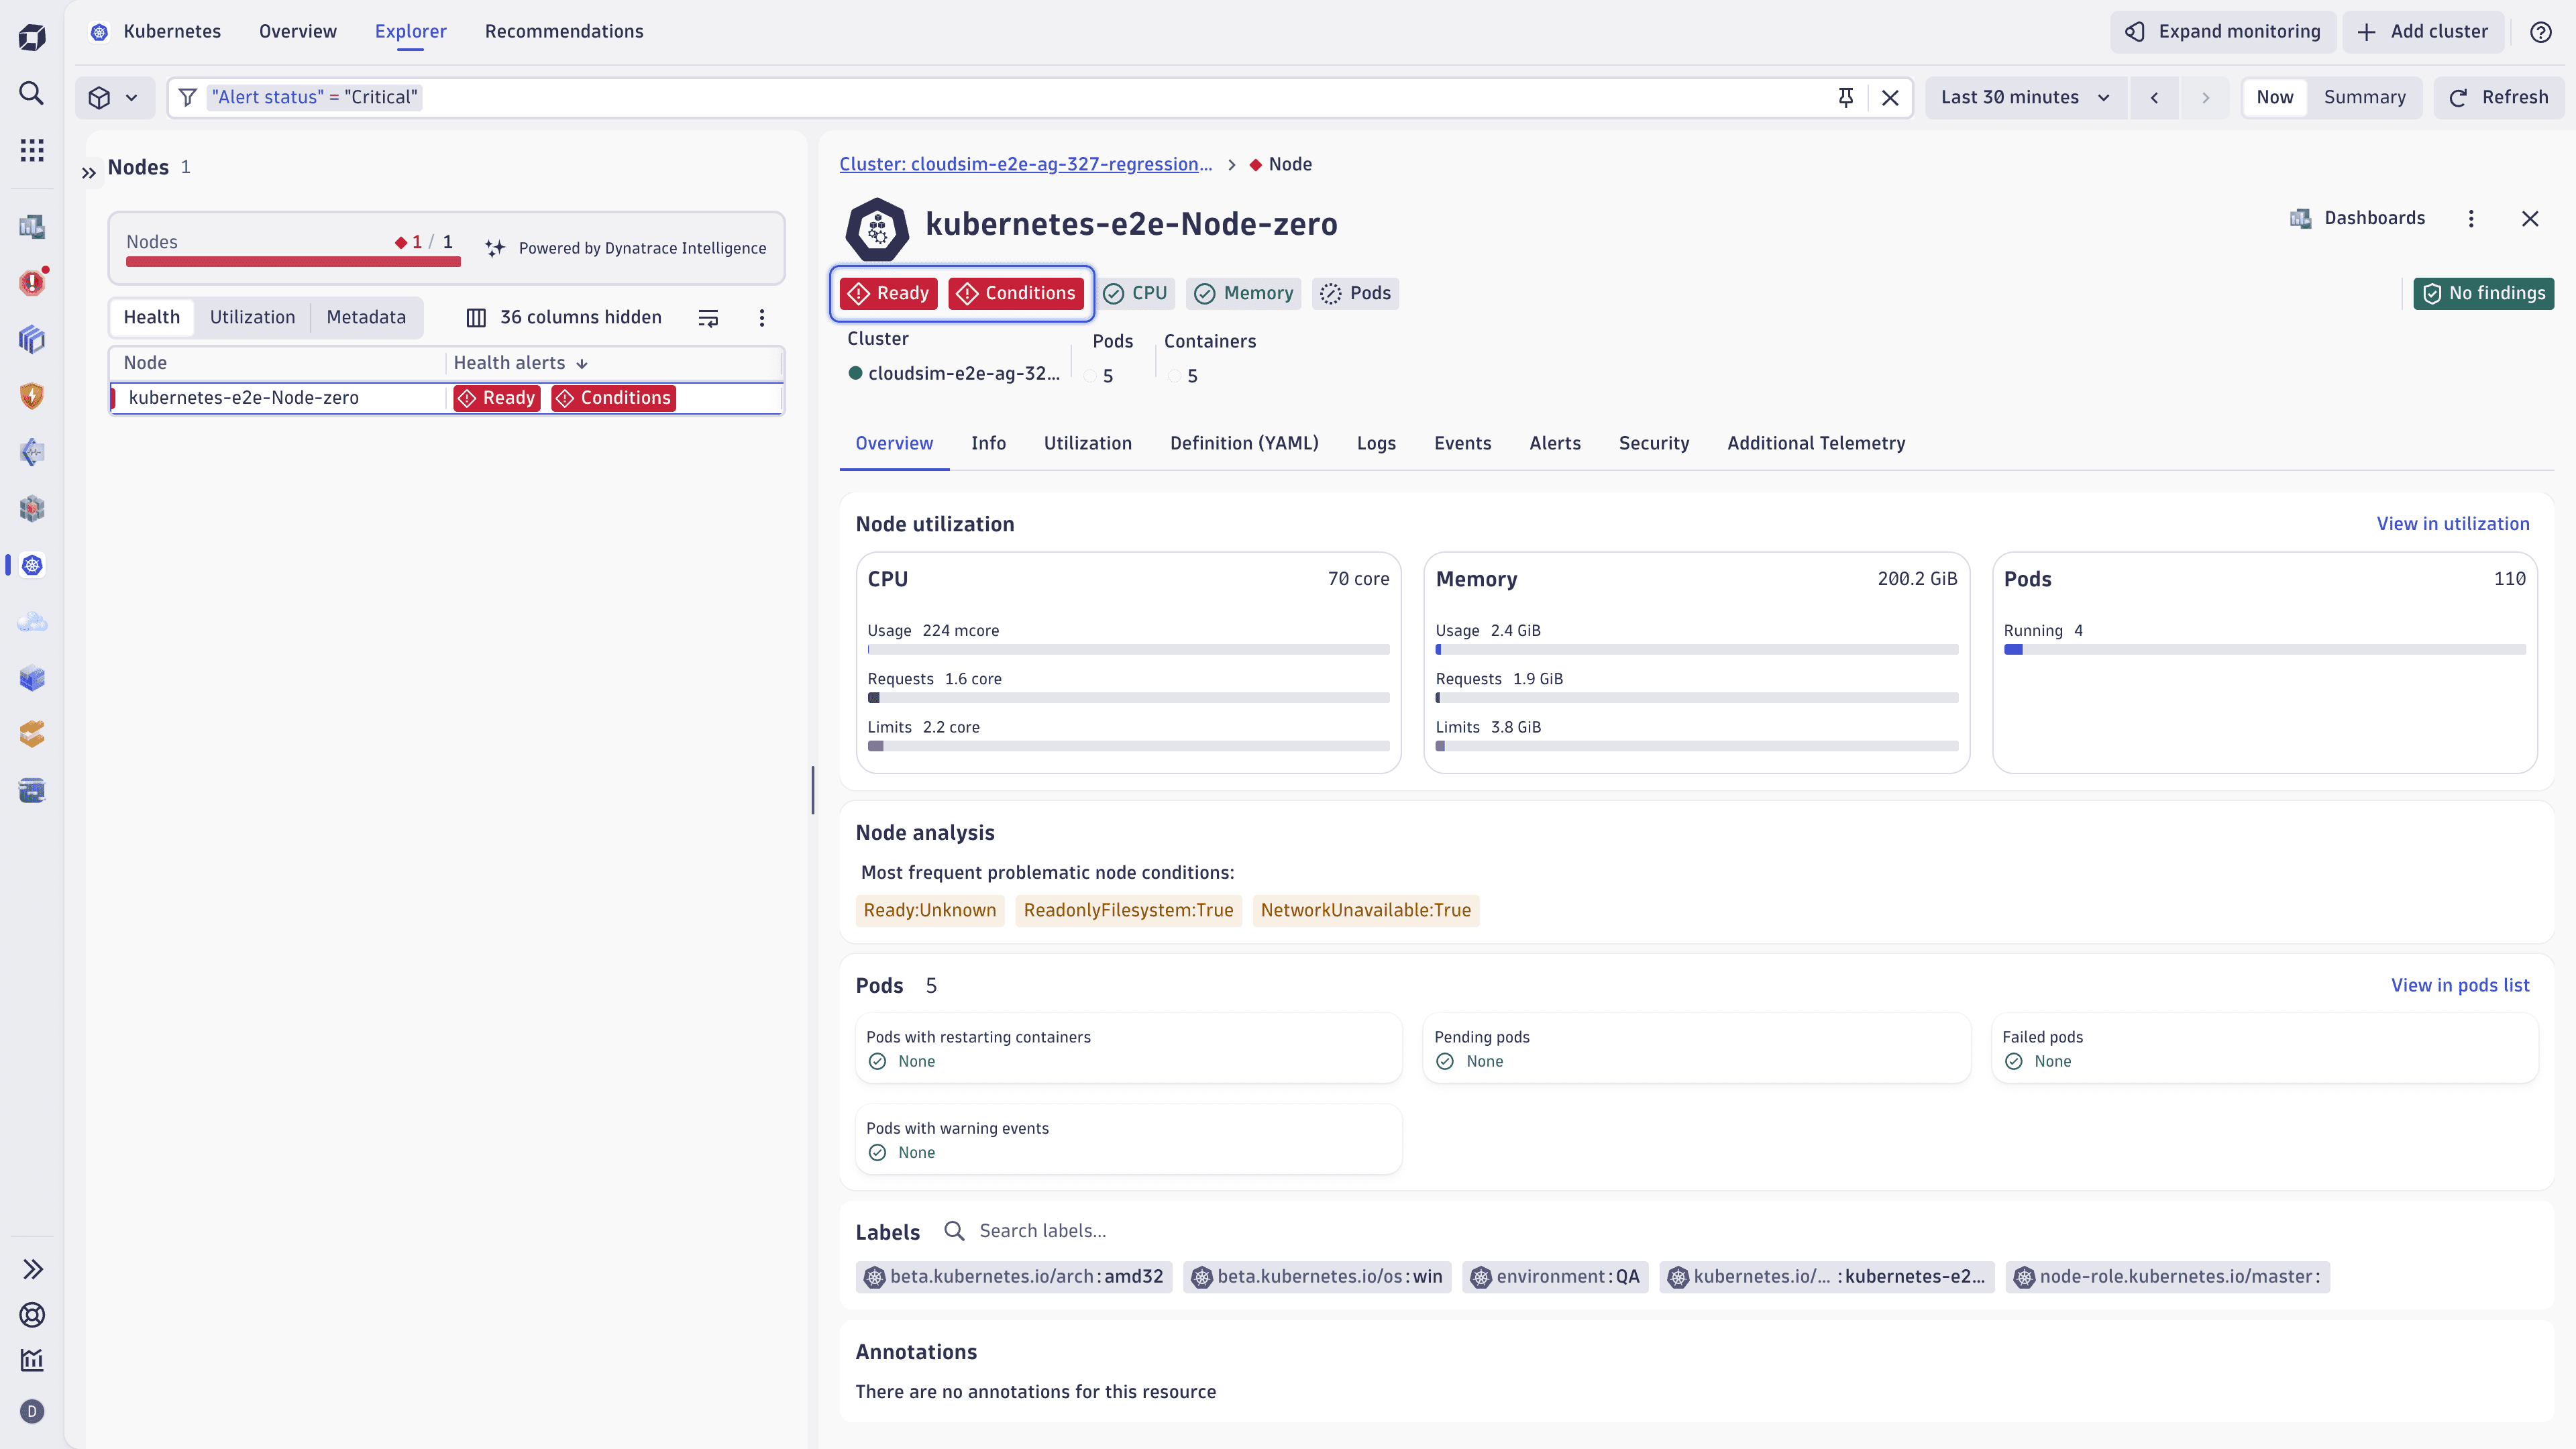Open the Security tab
Viewport: 2576px width, 1449px height.
coord(1653,443)
